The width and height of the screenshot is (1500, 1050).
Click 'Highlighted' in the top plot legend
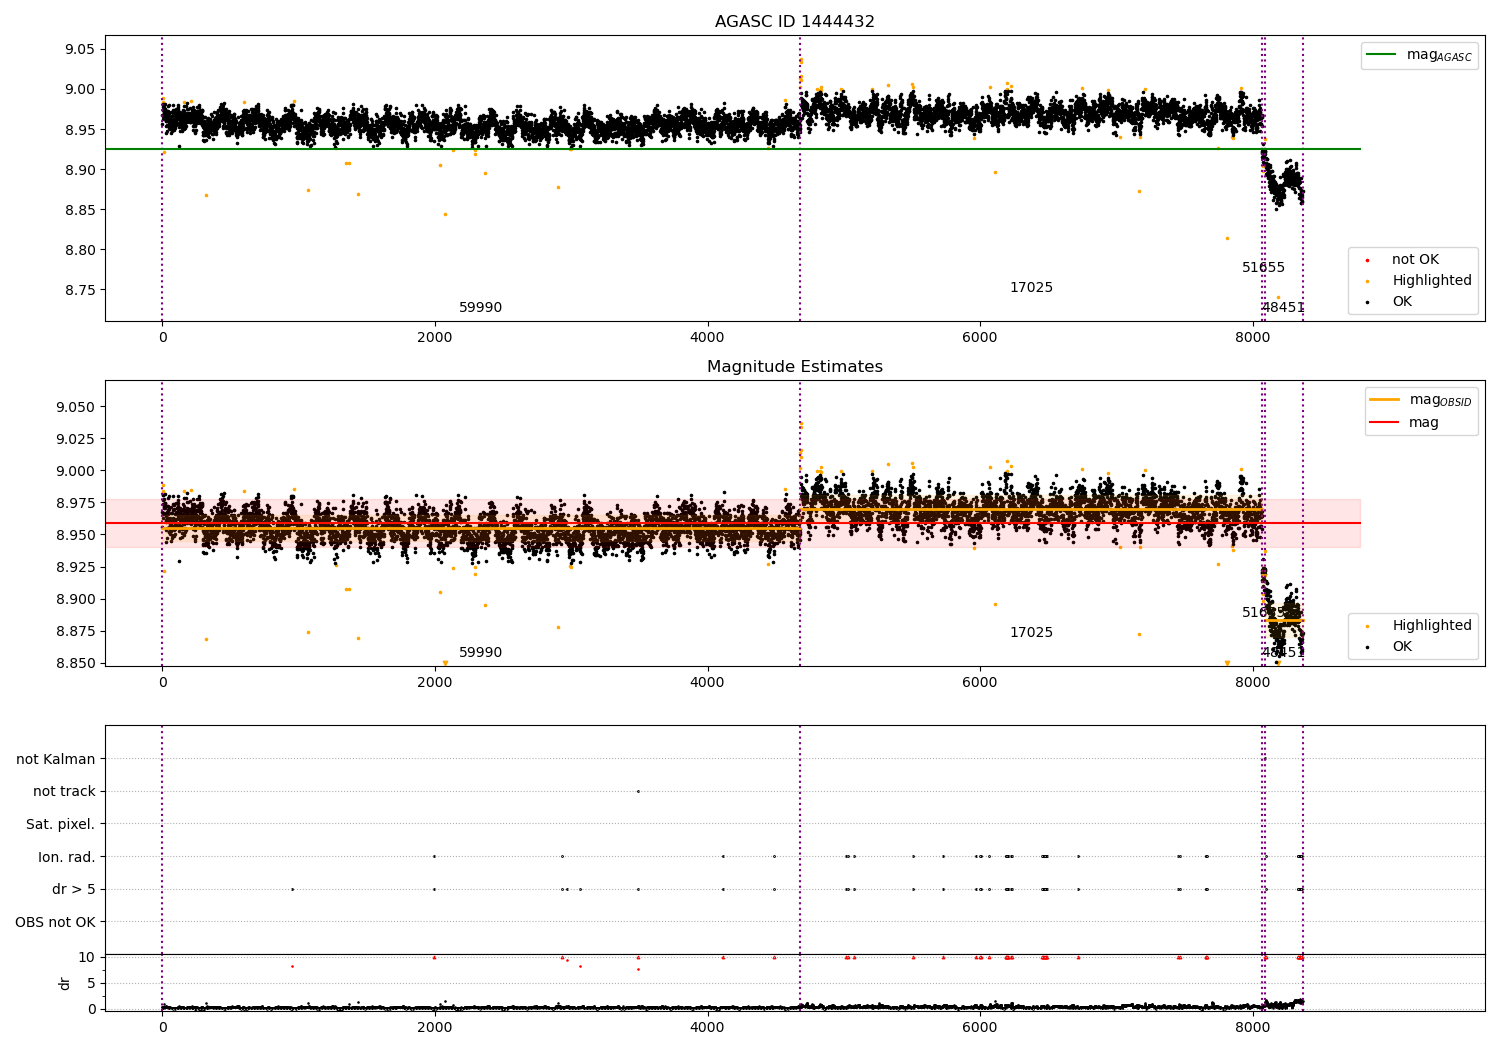1432,281
